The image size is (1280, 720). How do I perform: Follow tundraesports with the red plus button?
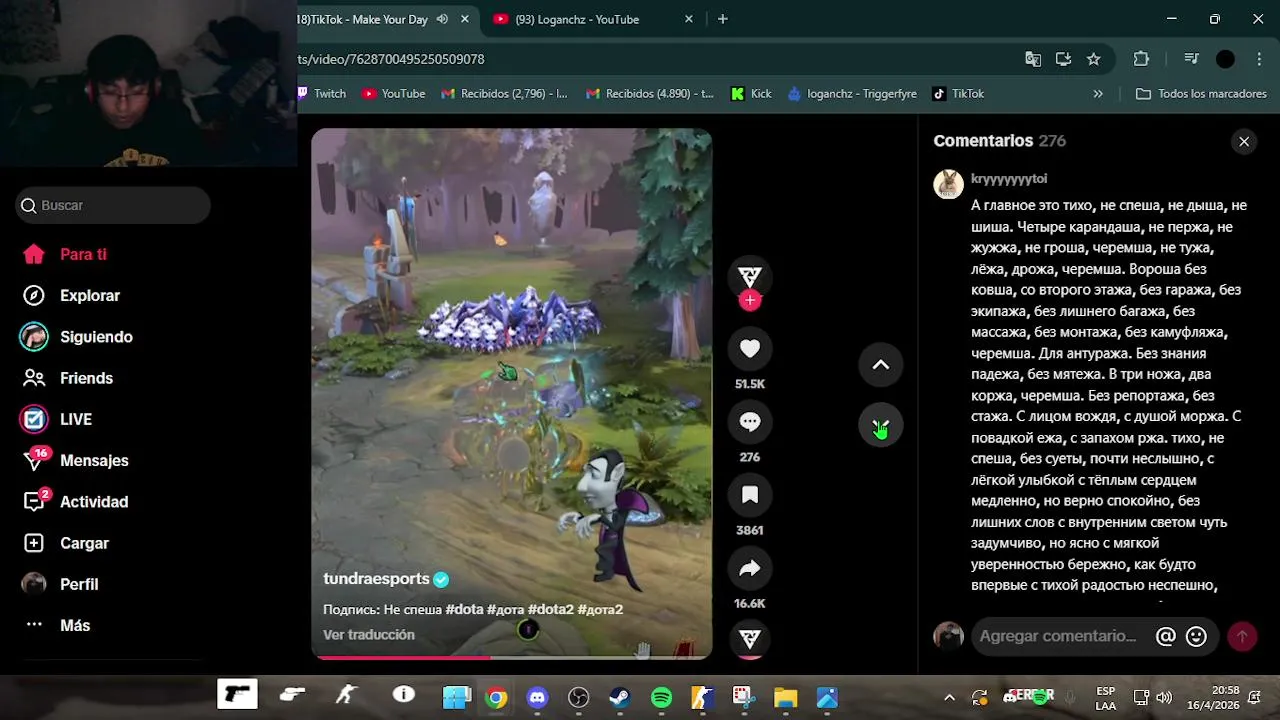point(750,300)
